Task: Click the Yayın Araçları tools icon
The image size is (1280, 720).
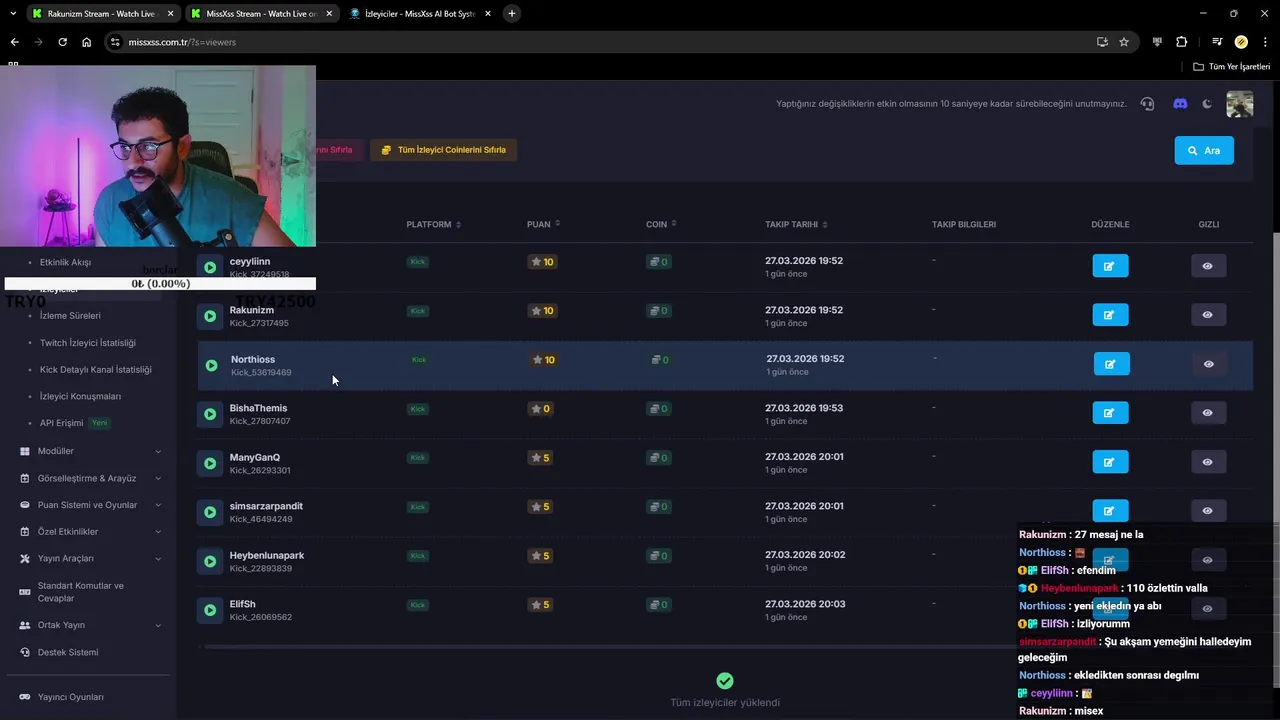Action: (25, 559)
